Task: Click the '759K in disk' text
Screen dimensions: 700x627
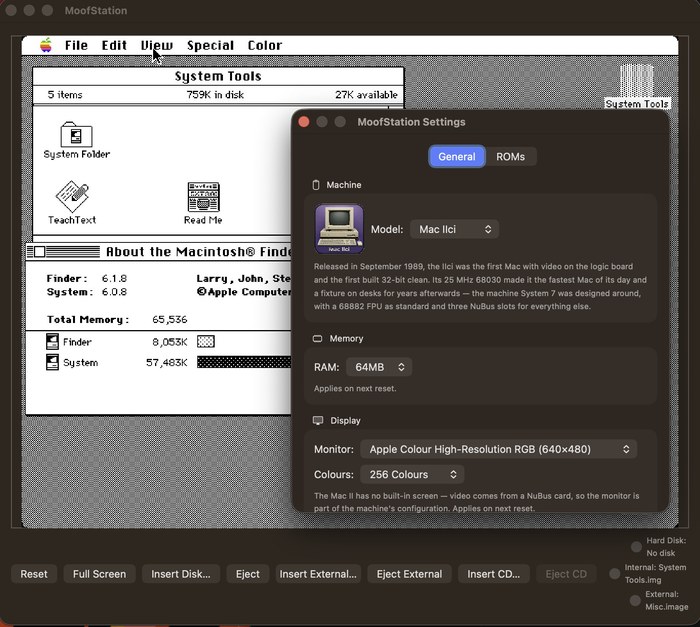Action: point(215,95)
